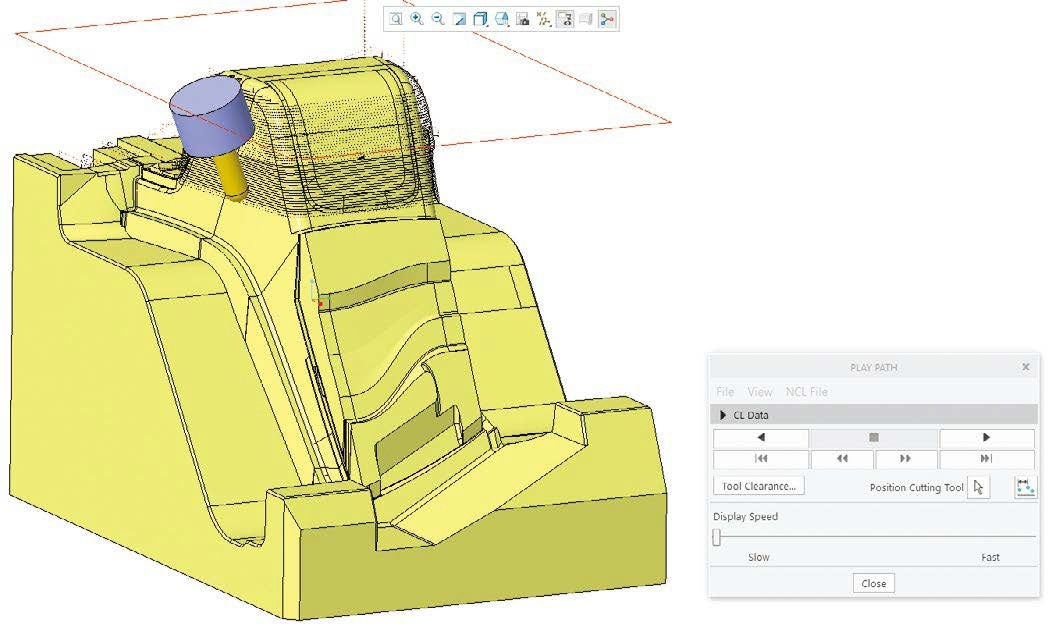Screen dimensions: 1052x629
Task: Click the Repaint screen icon
Action: coord(459,19)
